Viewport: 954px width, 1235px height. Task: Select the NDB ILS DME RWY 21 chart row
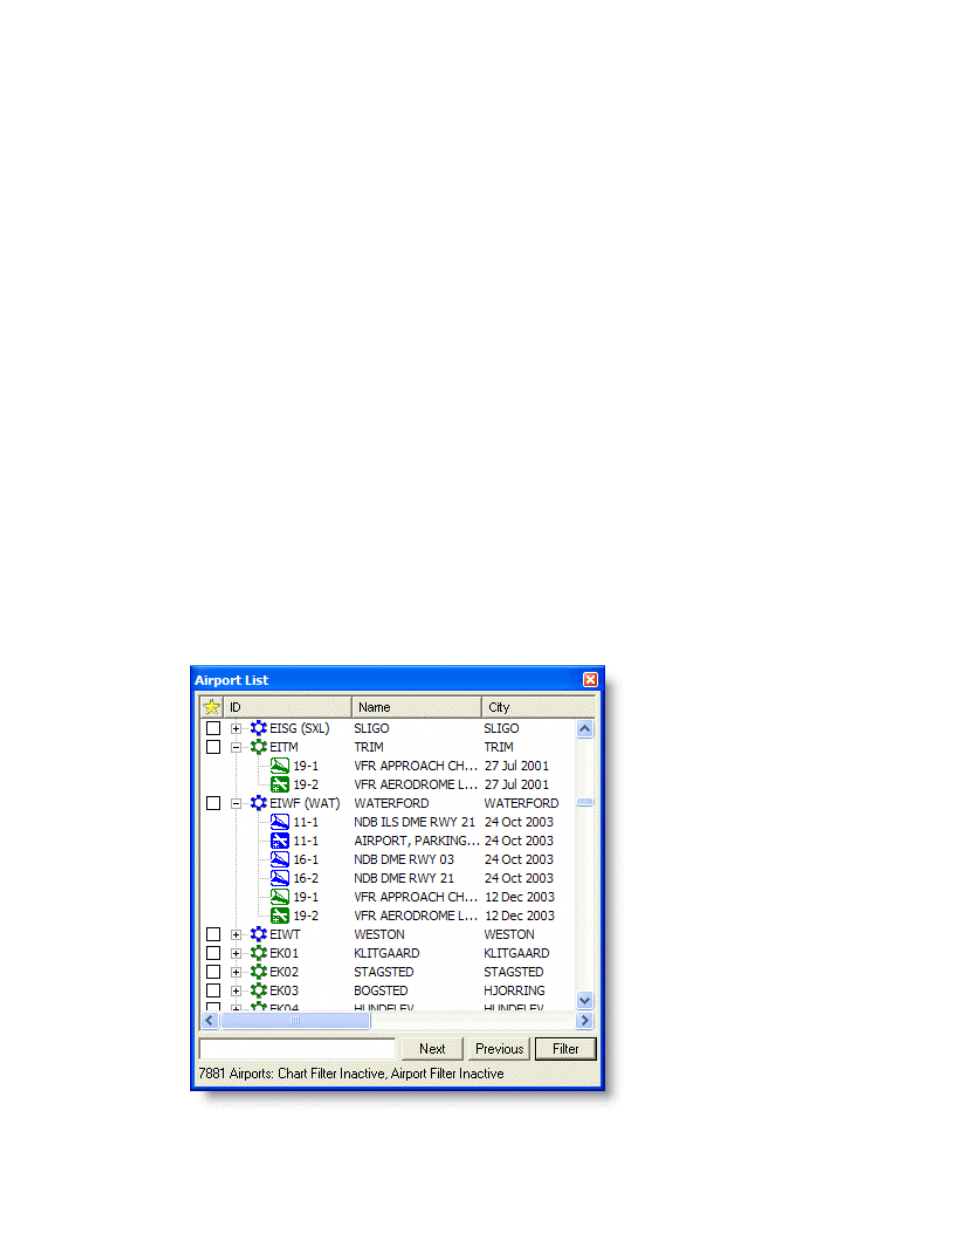tap(414, 822)
